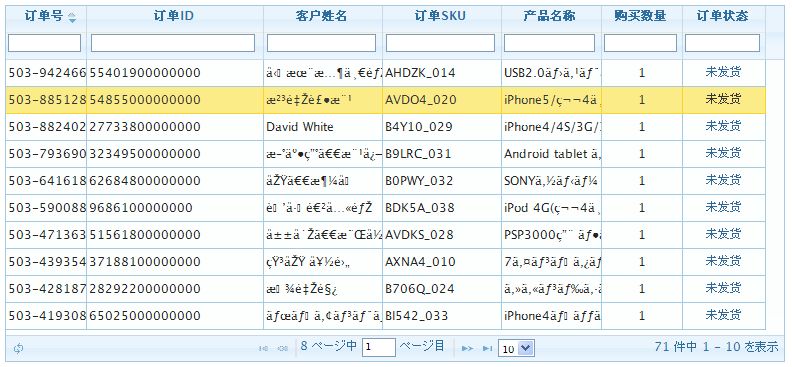
Task: Click product name starting with iPod 4G
Action: click(x=553, y=208)
